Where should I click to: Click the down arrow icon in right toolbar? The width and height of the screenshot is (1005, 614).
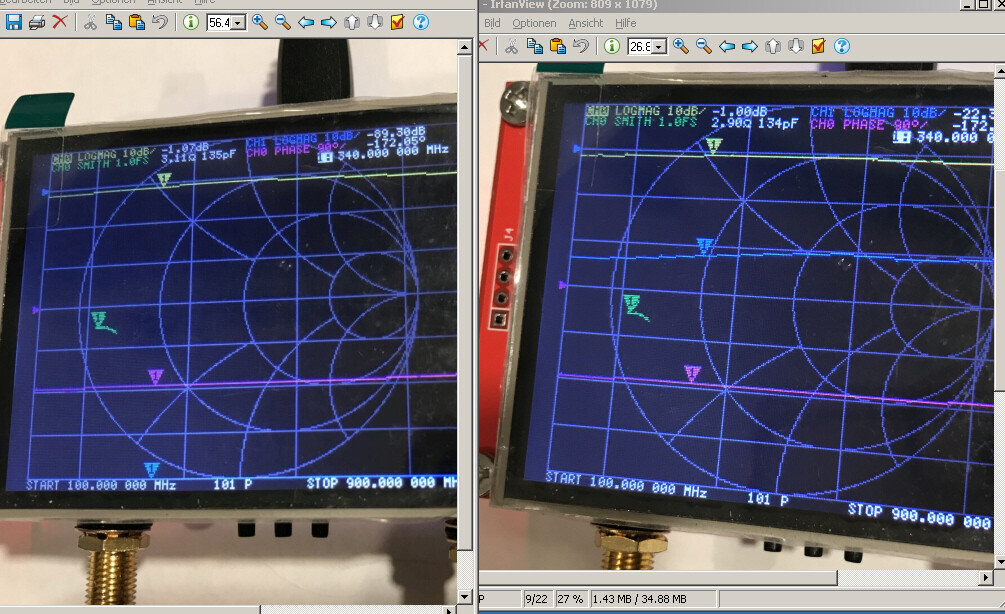796,46
